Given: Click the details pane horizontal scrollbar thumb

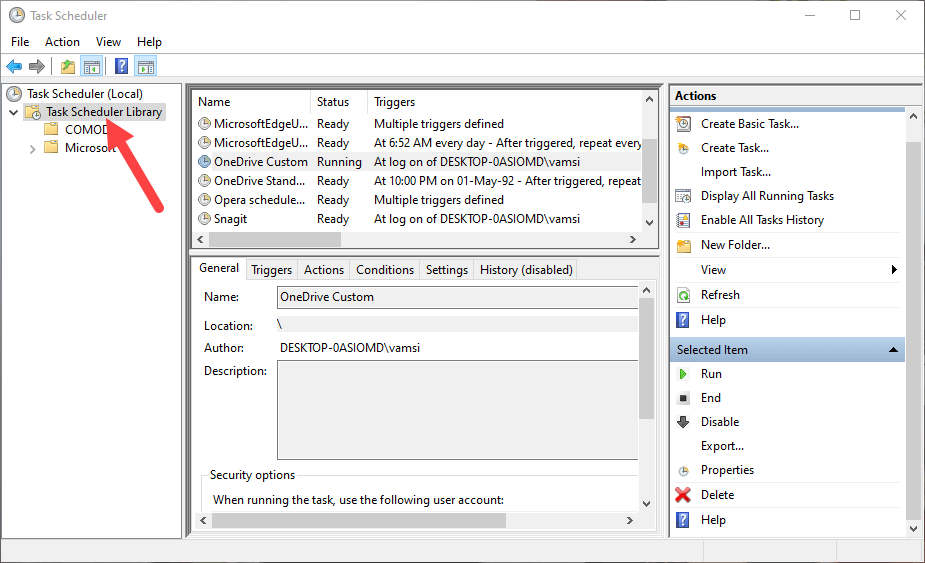Looking at the screenshot, I should coord(359,521).
